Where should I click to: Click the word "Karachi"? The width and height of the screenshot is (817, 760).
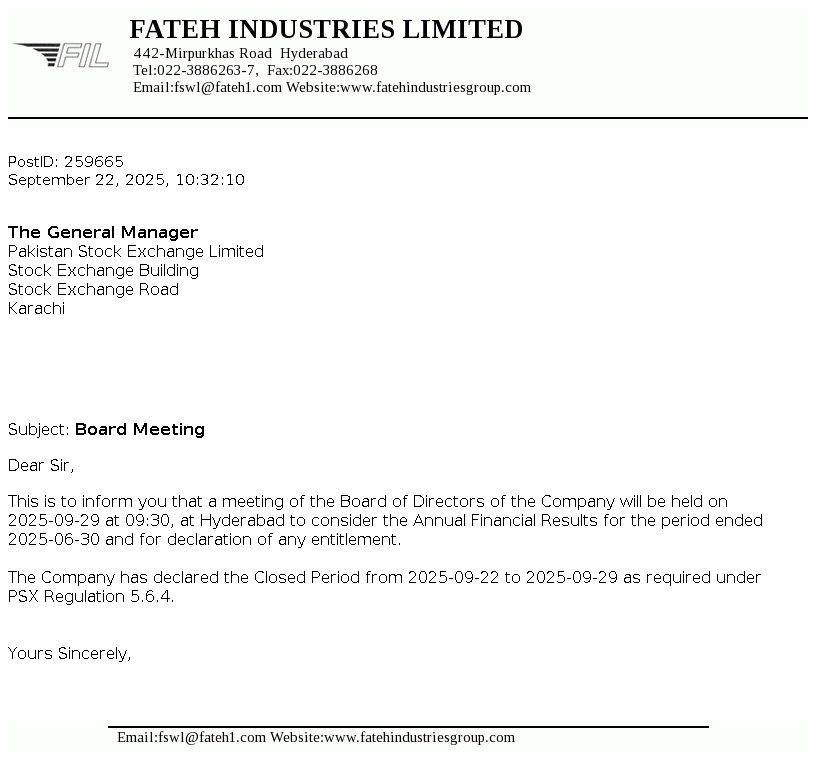[36, 308]
